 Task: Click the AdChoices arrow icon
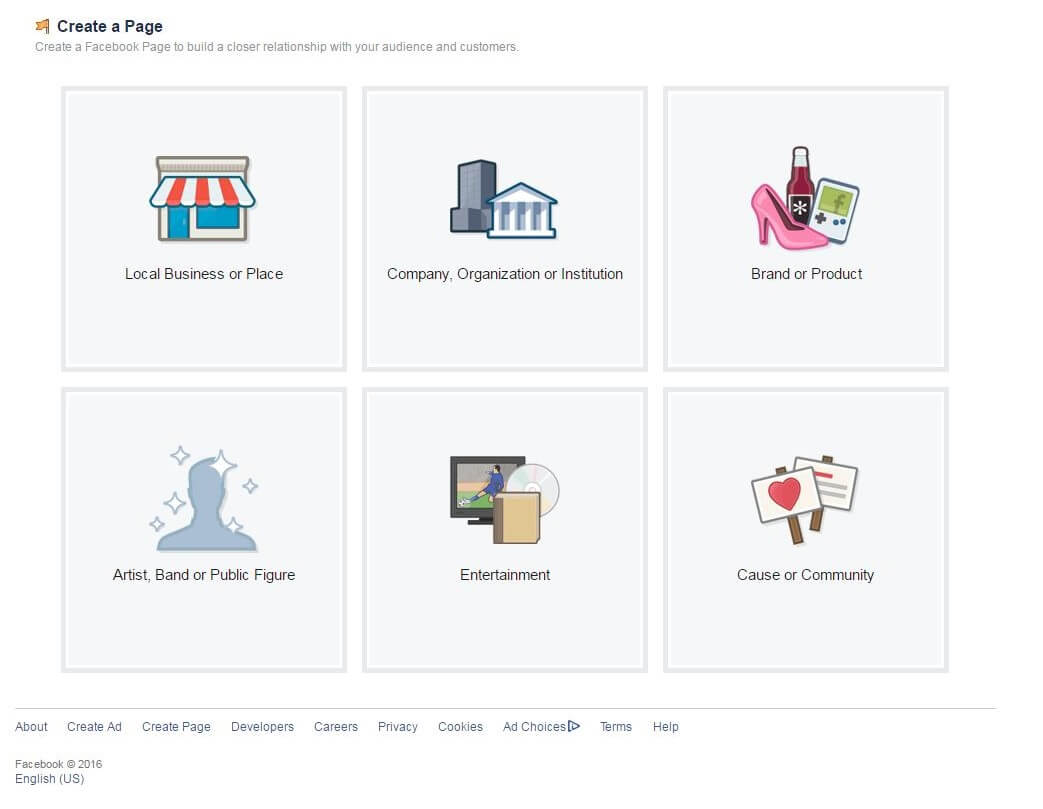pyautogui.click(x=575, y=726)
